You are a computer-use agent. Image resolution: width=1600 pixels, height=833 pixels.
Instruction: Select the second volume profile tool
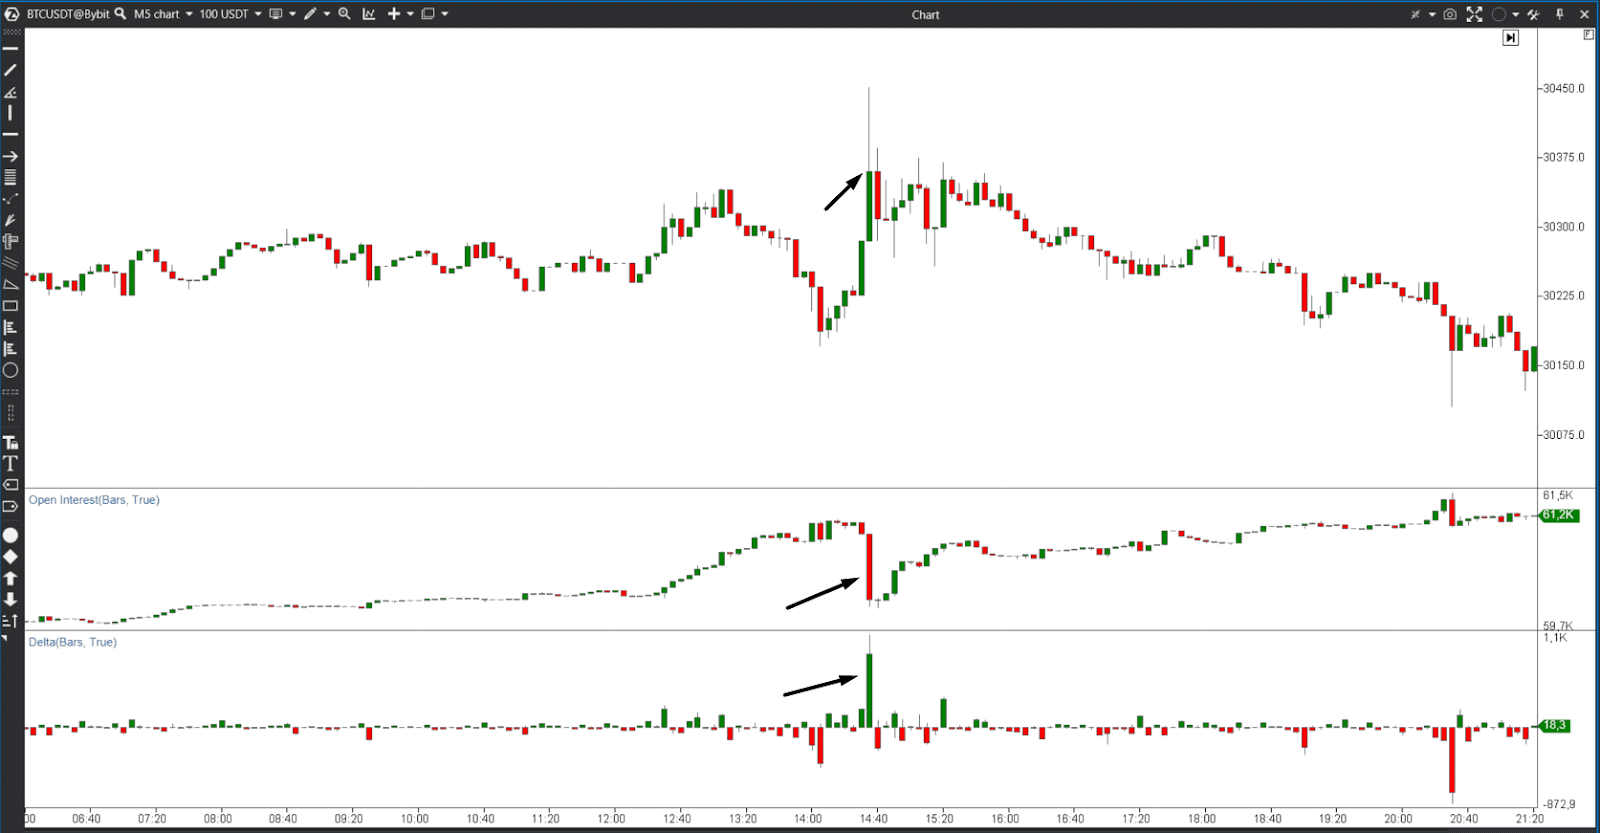click(x=10, y=349)
